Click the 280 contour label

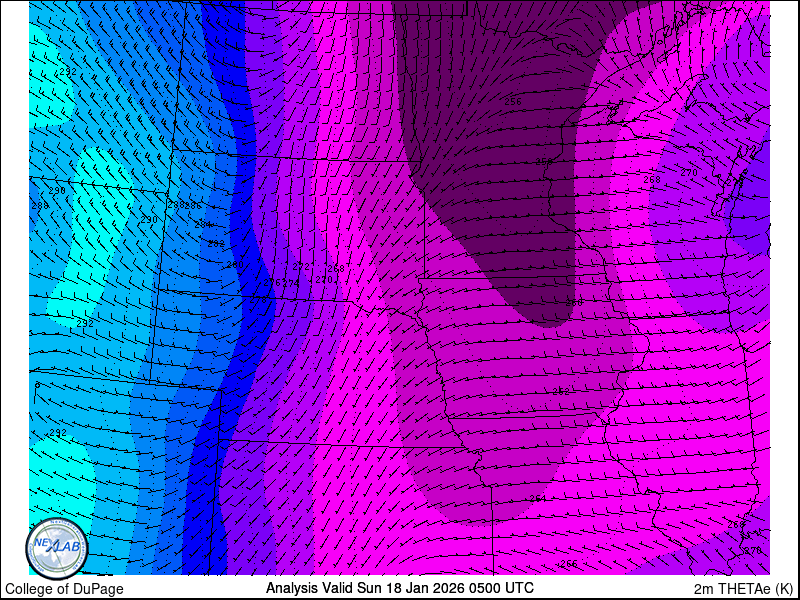235,265
